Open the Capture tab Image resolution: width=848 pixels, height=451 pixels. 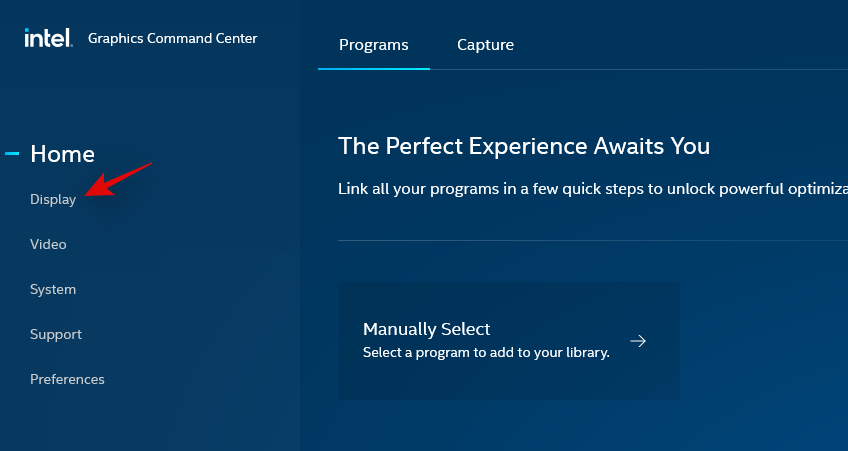[485, 45]
